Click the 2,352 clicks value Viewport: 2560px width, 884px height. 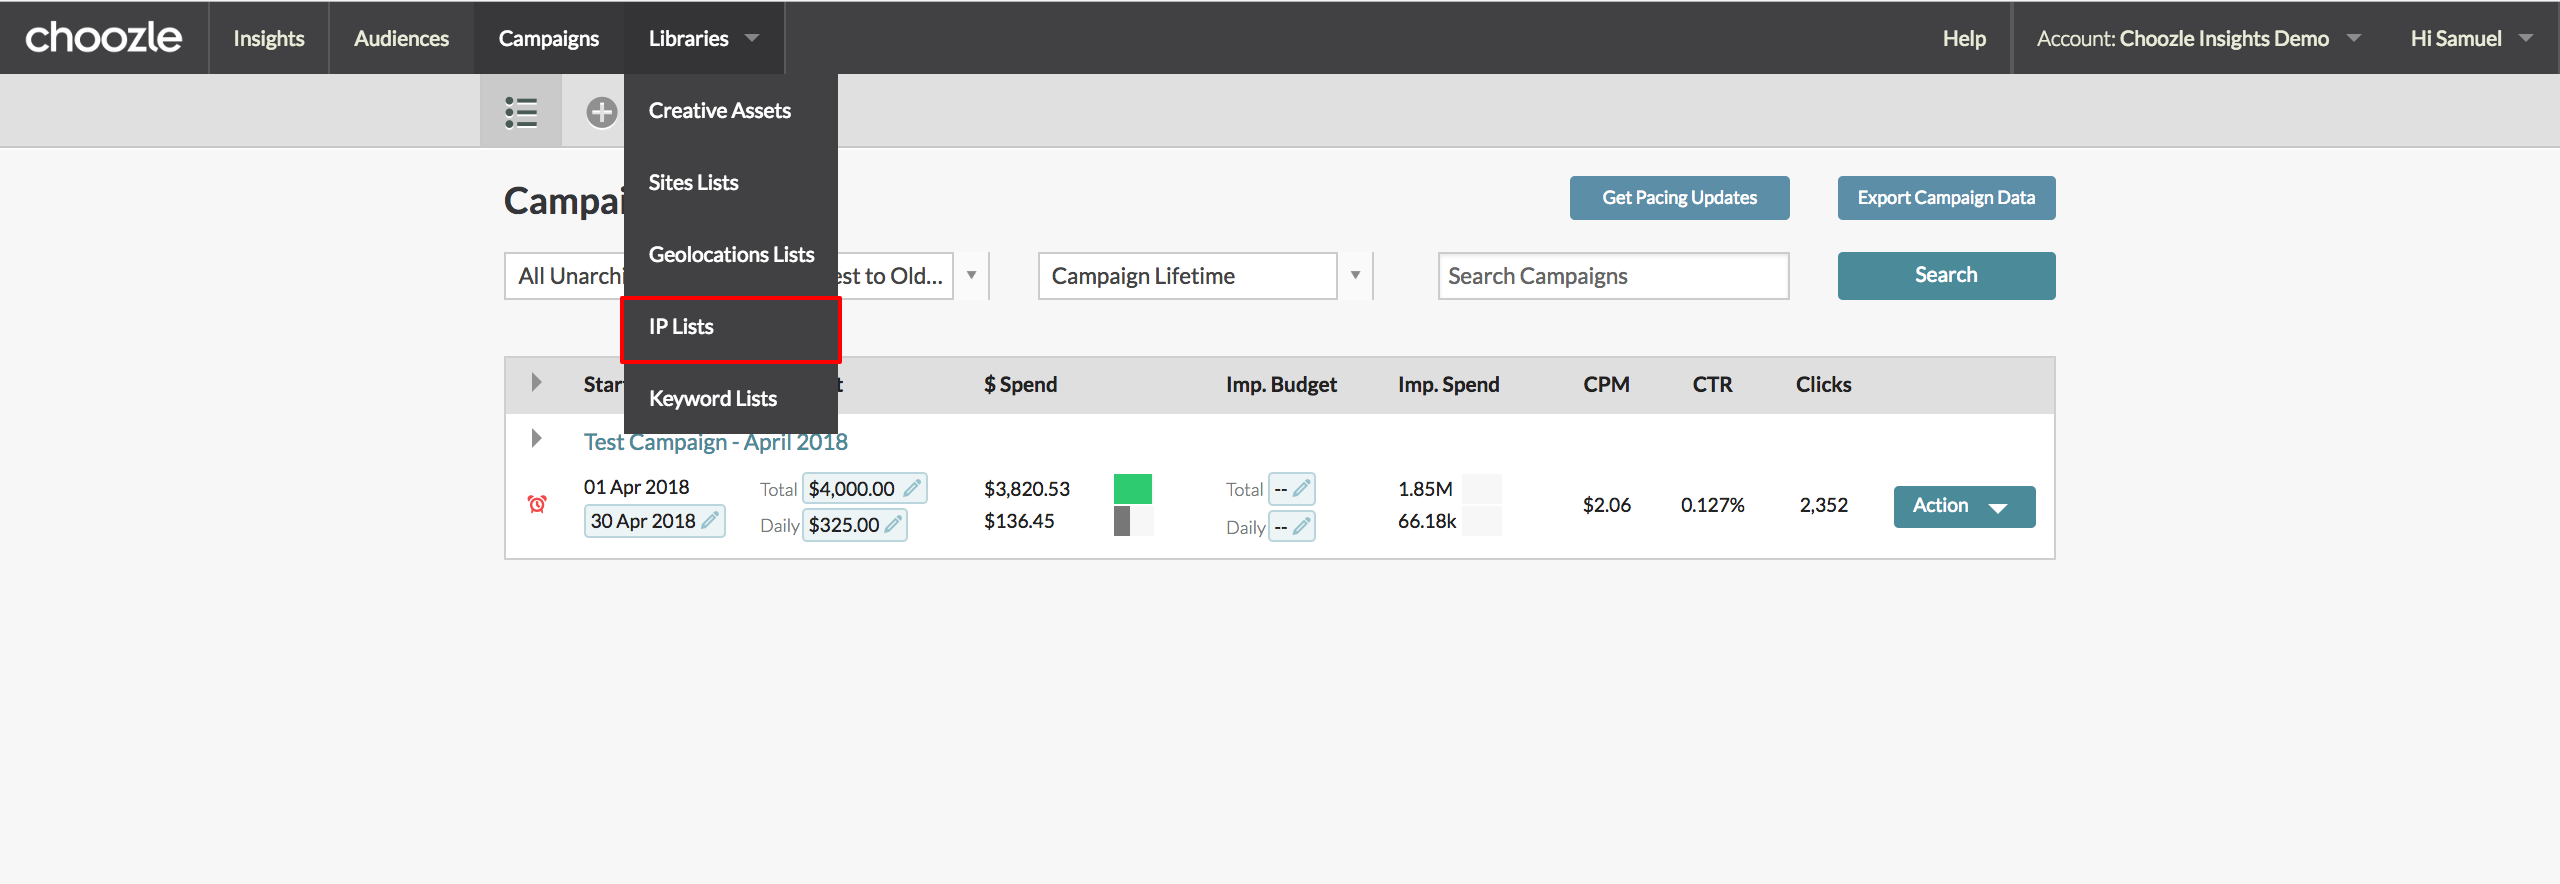(1823, 505)
